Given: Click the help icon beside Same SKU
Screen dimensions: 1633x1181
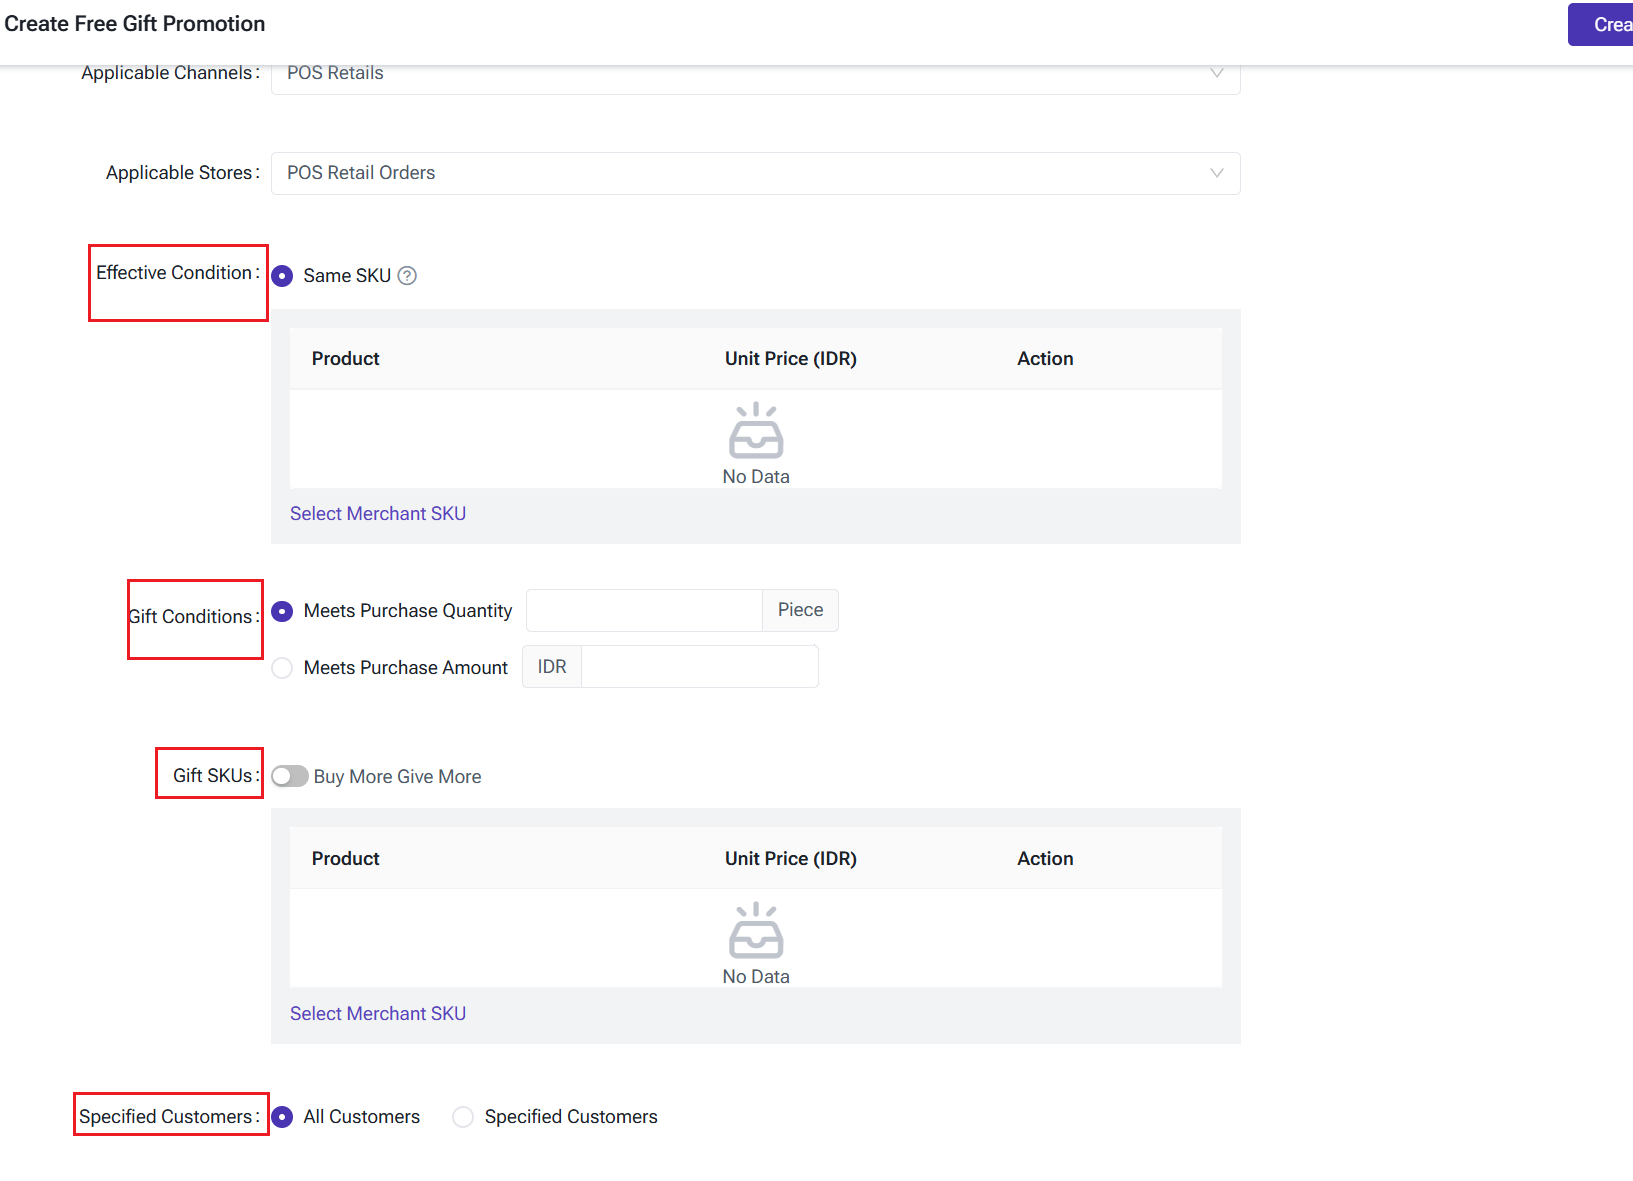Looking at the screenshot, I should pos(407,276).
